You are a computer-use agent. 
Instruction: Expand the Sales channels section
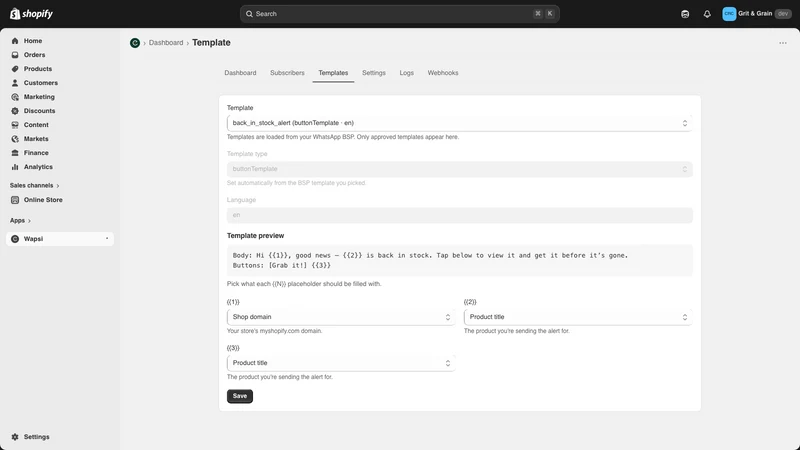click(34, 186)
